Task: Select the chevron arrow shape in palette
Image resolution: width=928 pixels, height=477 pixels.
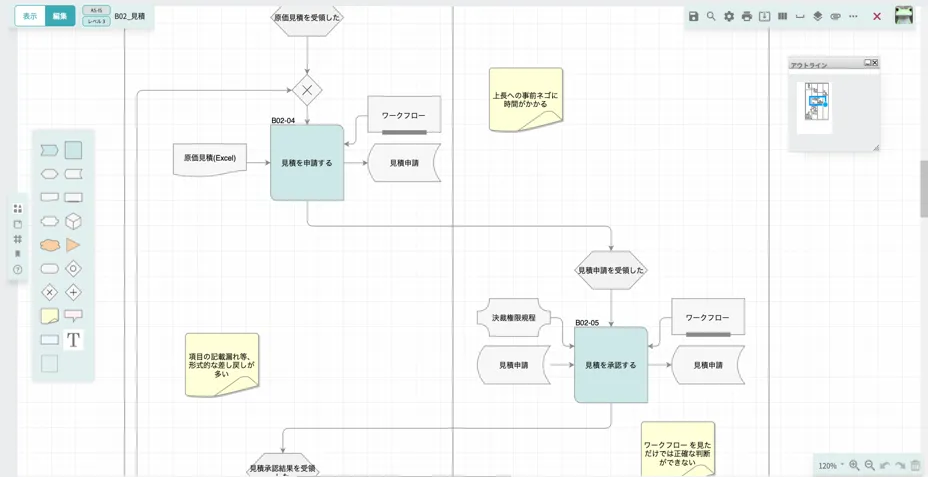Action: (x=50, y=150)
